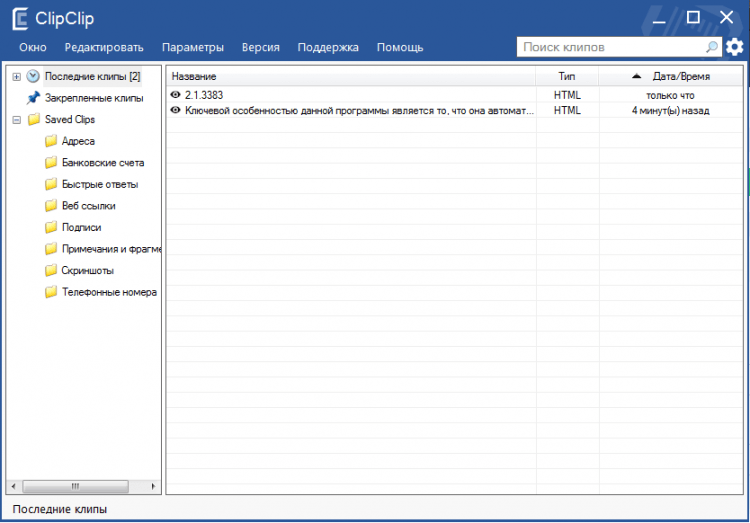This screenshot has width=750, height=523.
Task: Select the Saved Clips tree label
Action: coord(70,119)
